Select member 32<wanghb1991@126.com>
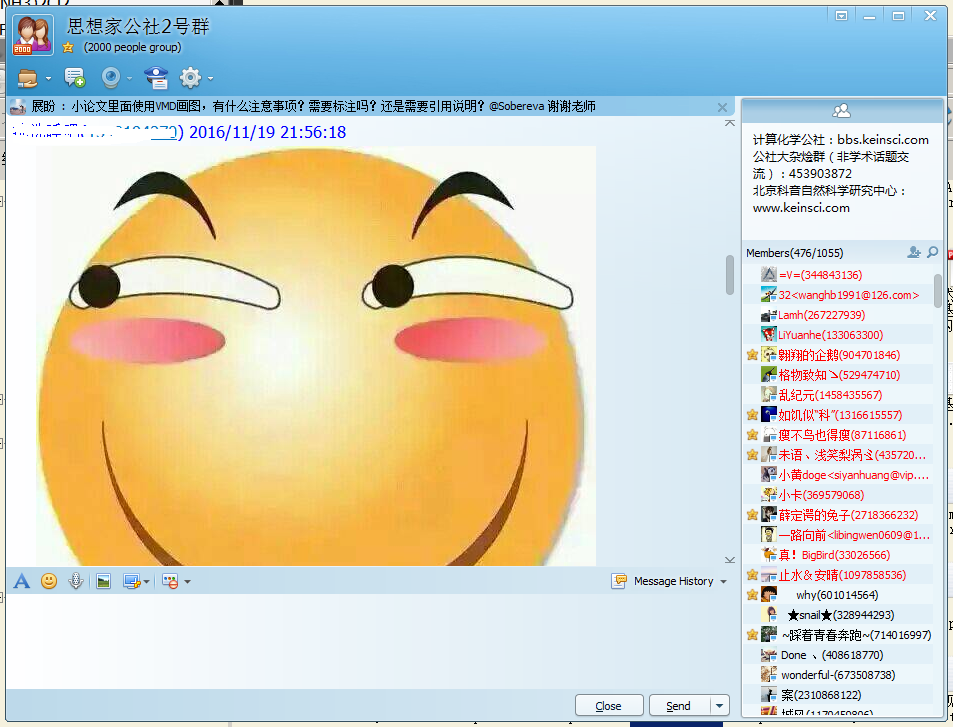Image resolution: width=953 pixels, height=727 pixels. tap(839, 295)
